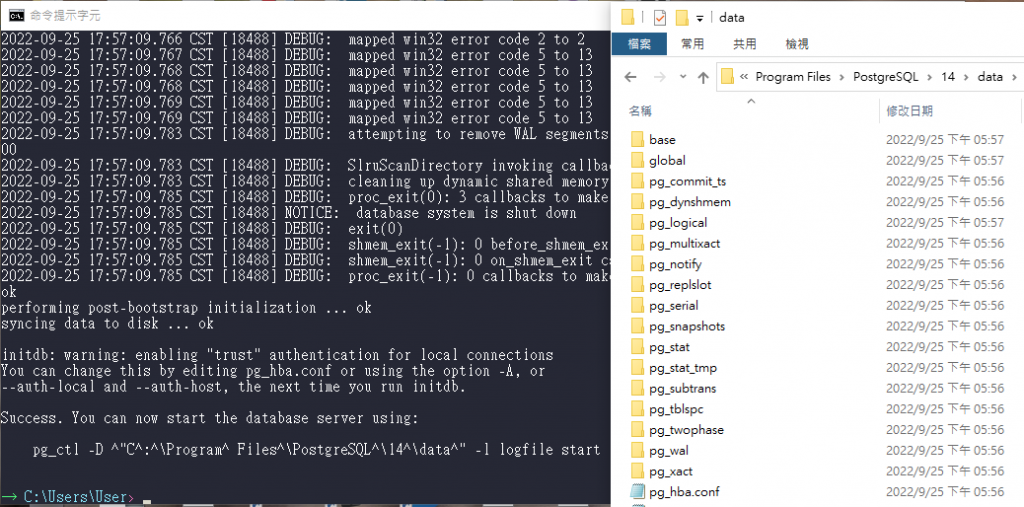Select the pg_stat_tmp folder icon
The height and width of the screenshot is (507, 1024).
click(638, 367)
